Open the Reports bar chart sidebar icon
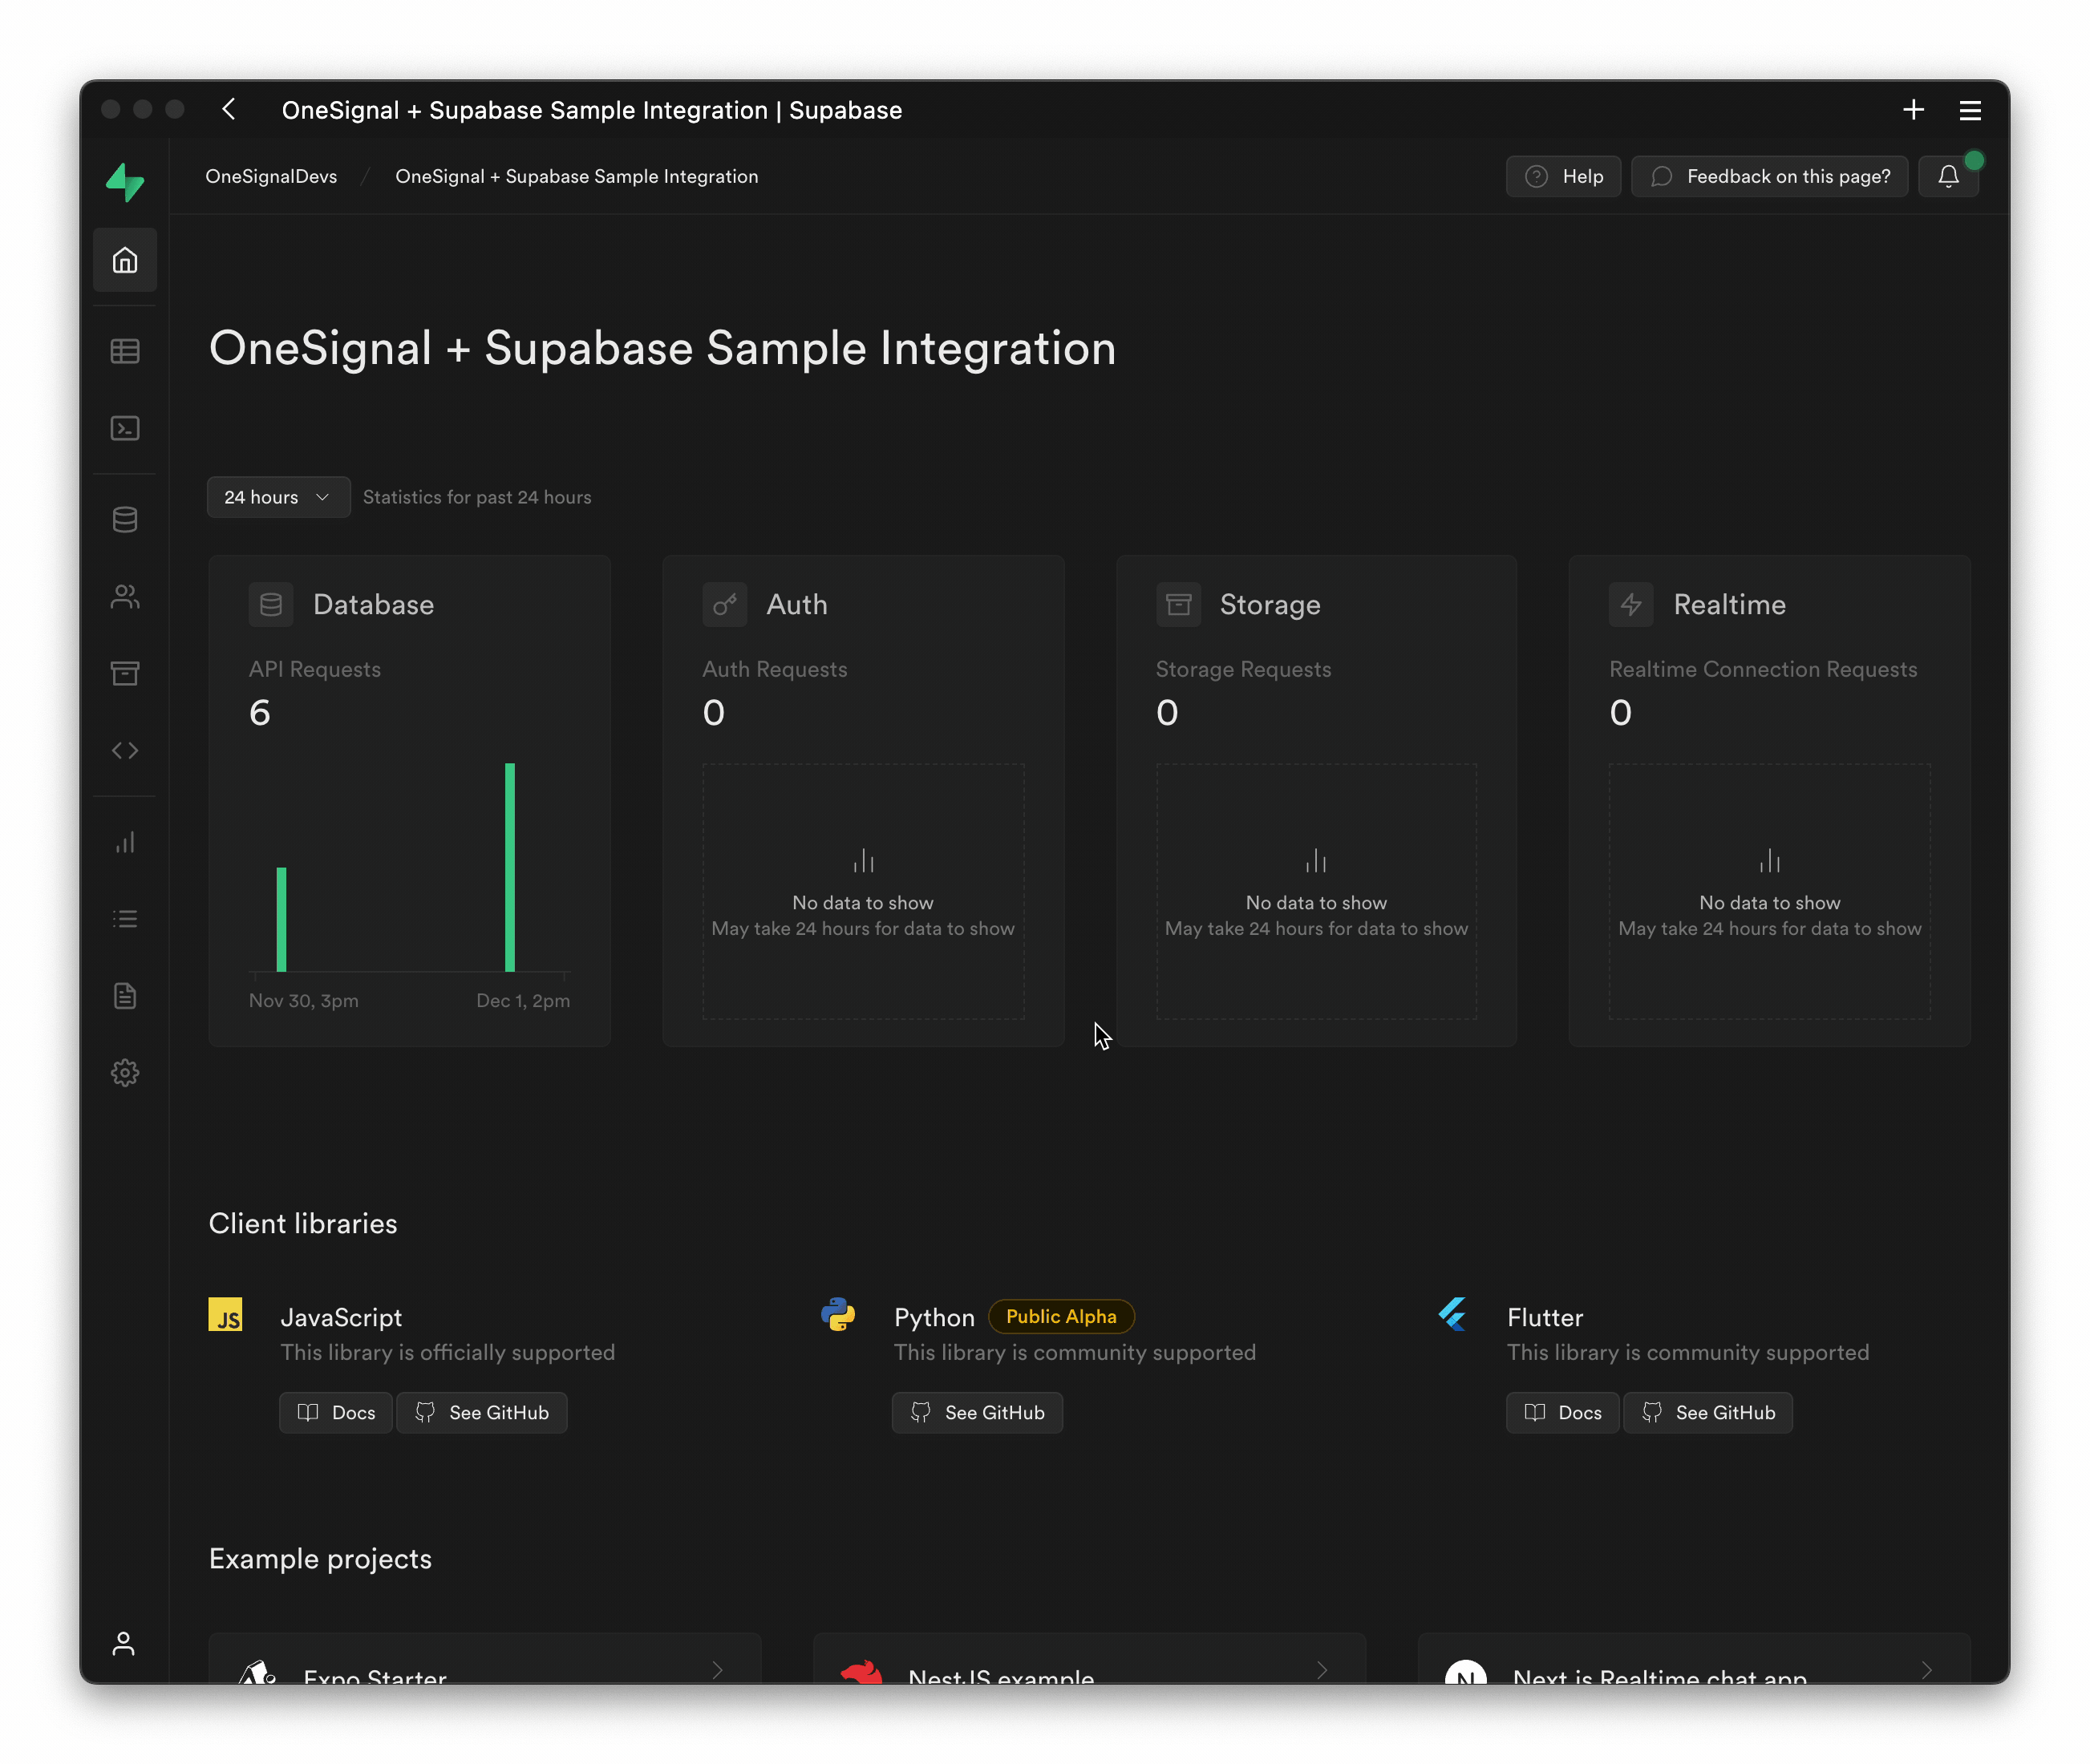The image size is (2090, 1764). 125,842
